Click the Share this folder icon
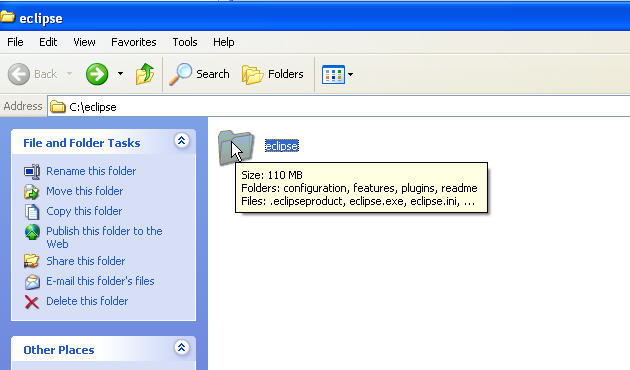Image resolution: width=630 pixels, height=370 pixels. pos(32,261)
